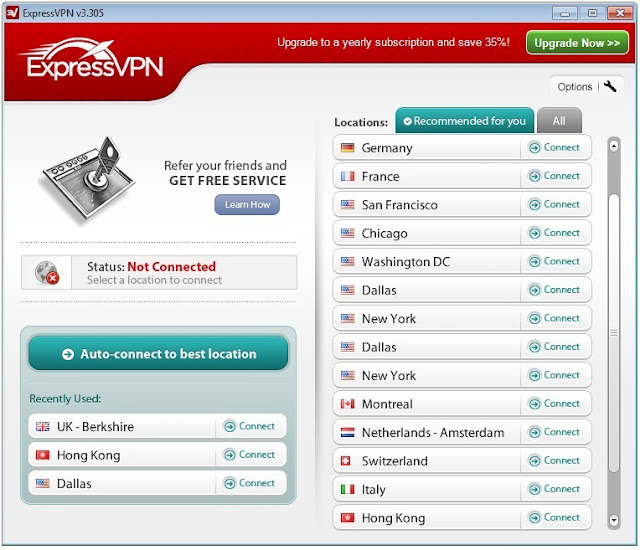Select the Italy location name
This screenshot has height=550, width=640.
point(373,490)
